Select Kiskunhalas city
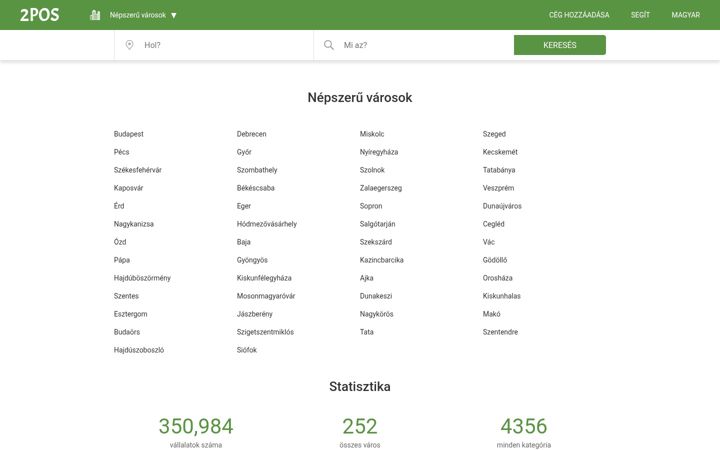The width and height of the screenshot is (720, 450). coord(501,296)
